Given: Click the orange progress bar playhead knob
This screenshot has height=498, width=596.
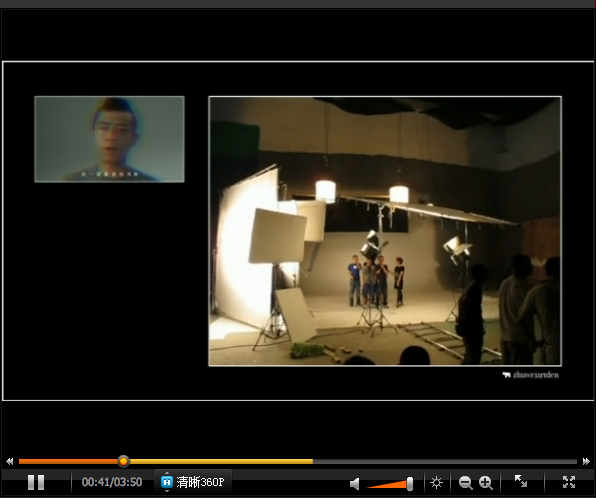Looking at the screenshot, I should click(x=123, y=461).
